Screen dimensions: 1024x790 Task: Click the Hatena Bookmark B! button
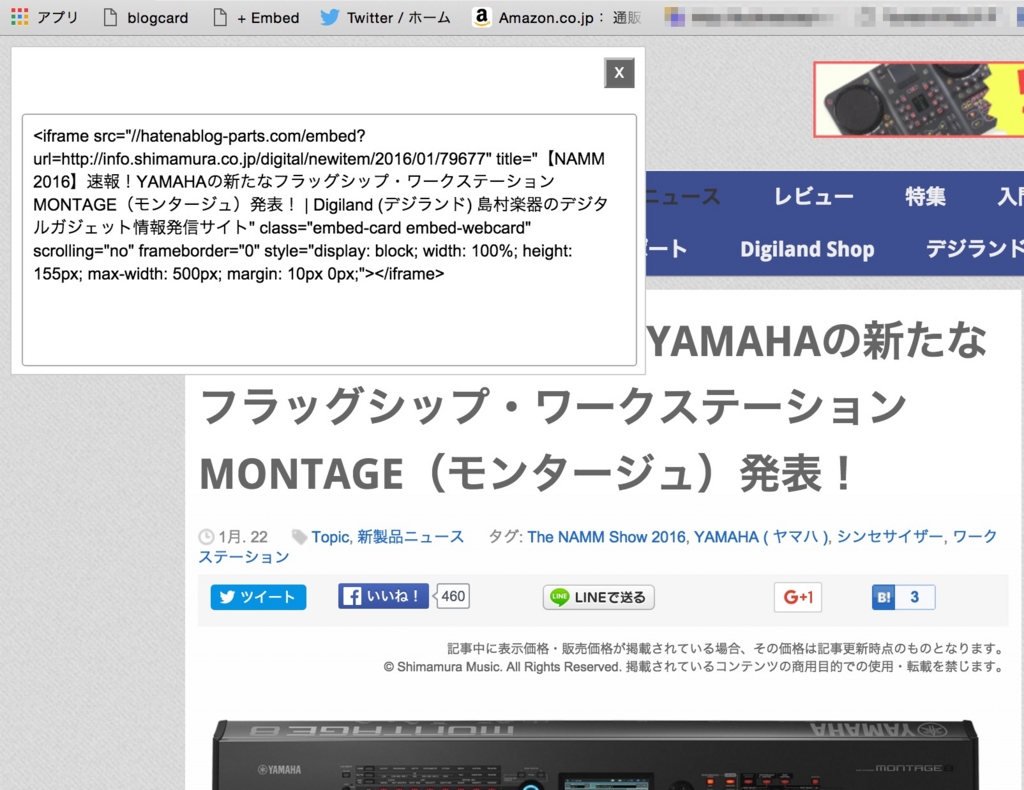point(883,597)
